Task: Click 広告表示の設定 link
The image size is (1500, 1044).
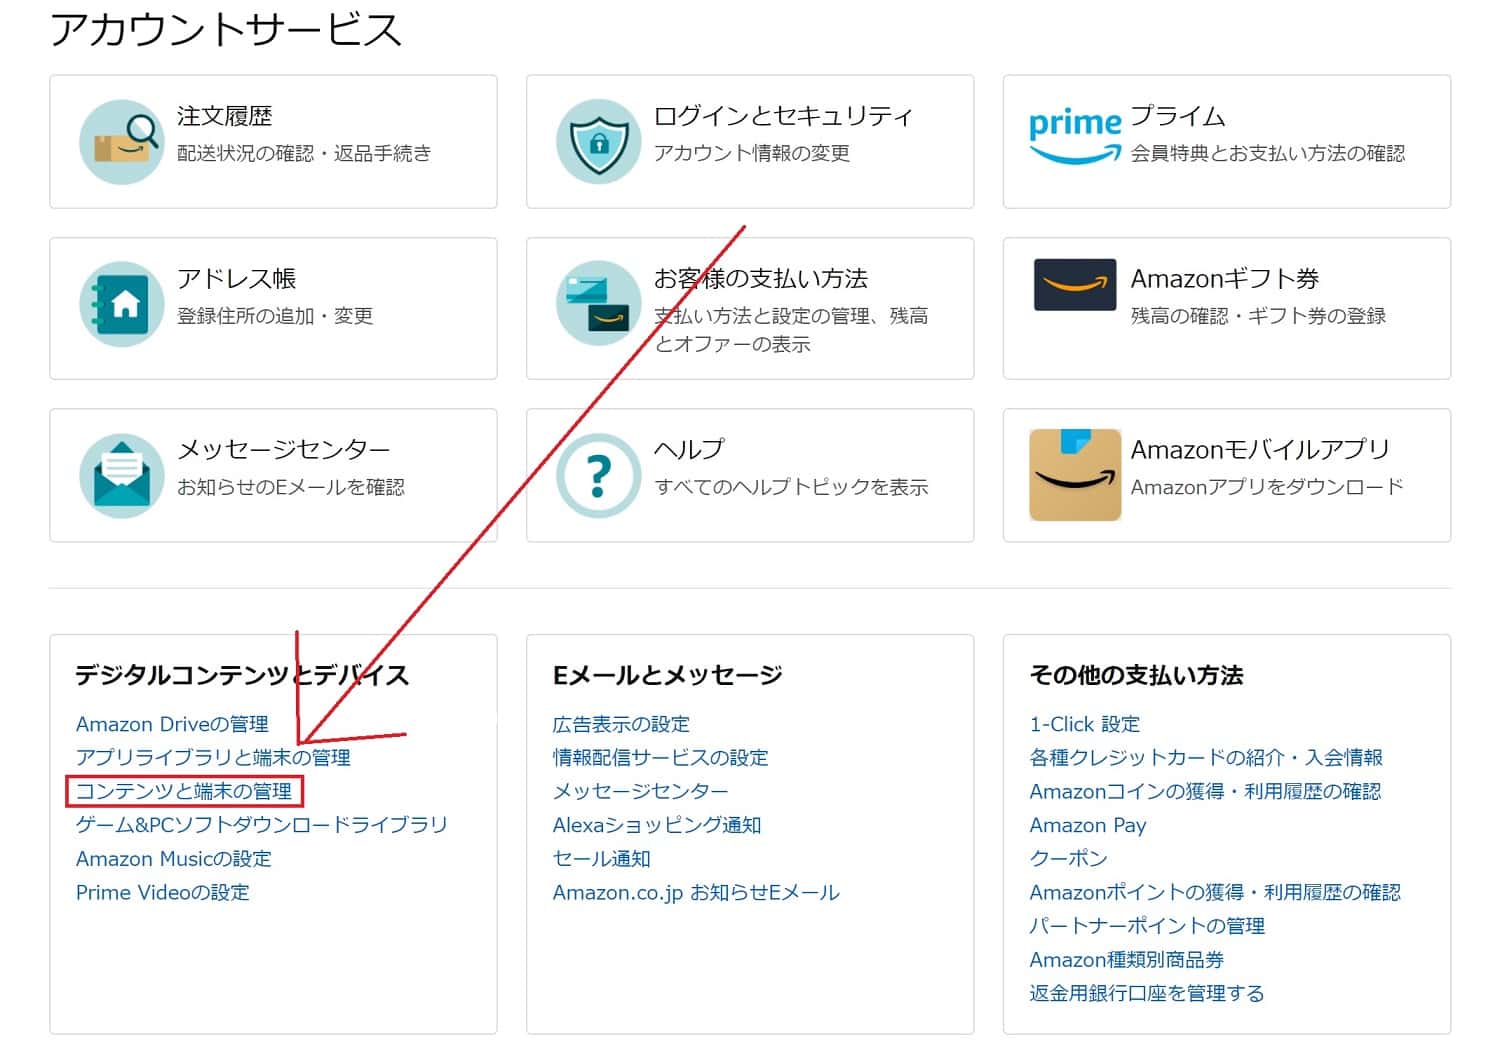Action: point(621,724)
